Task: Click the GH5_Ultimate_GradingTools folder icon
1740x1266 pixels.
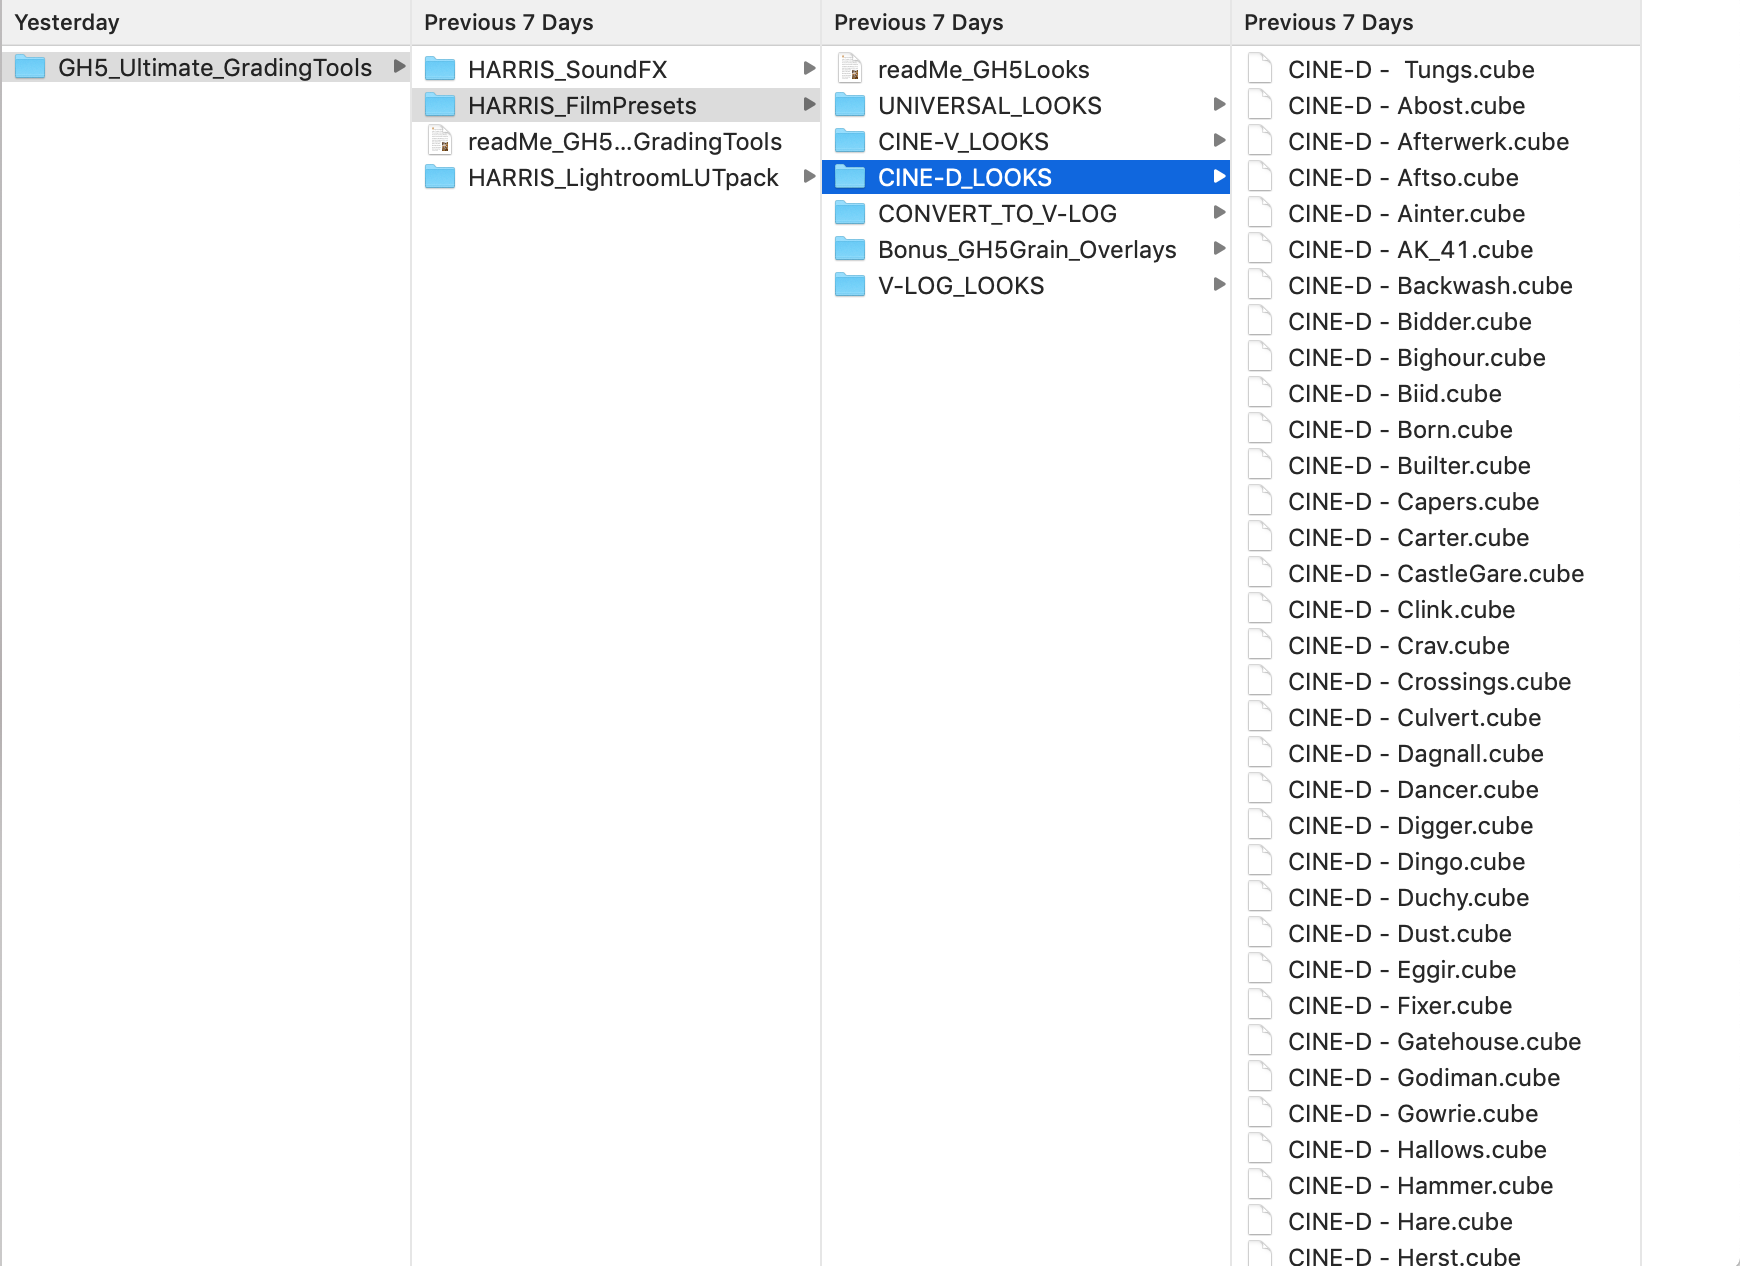Action: click(30, 67)
